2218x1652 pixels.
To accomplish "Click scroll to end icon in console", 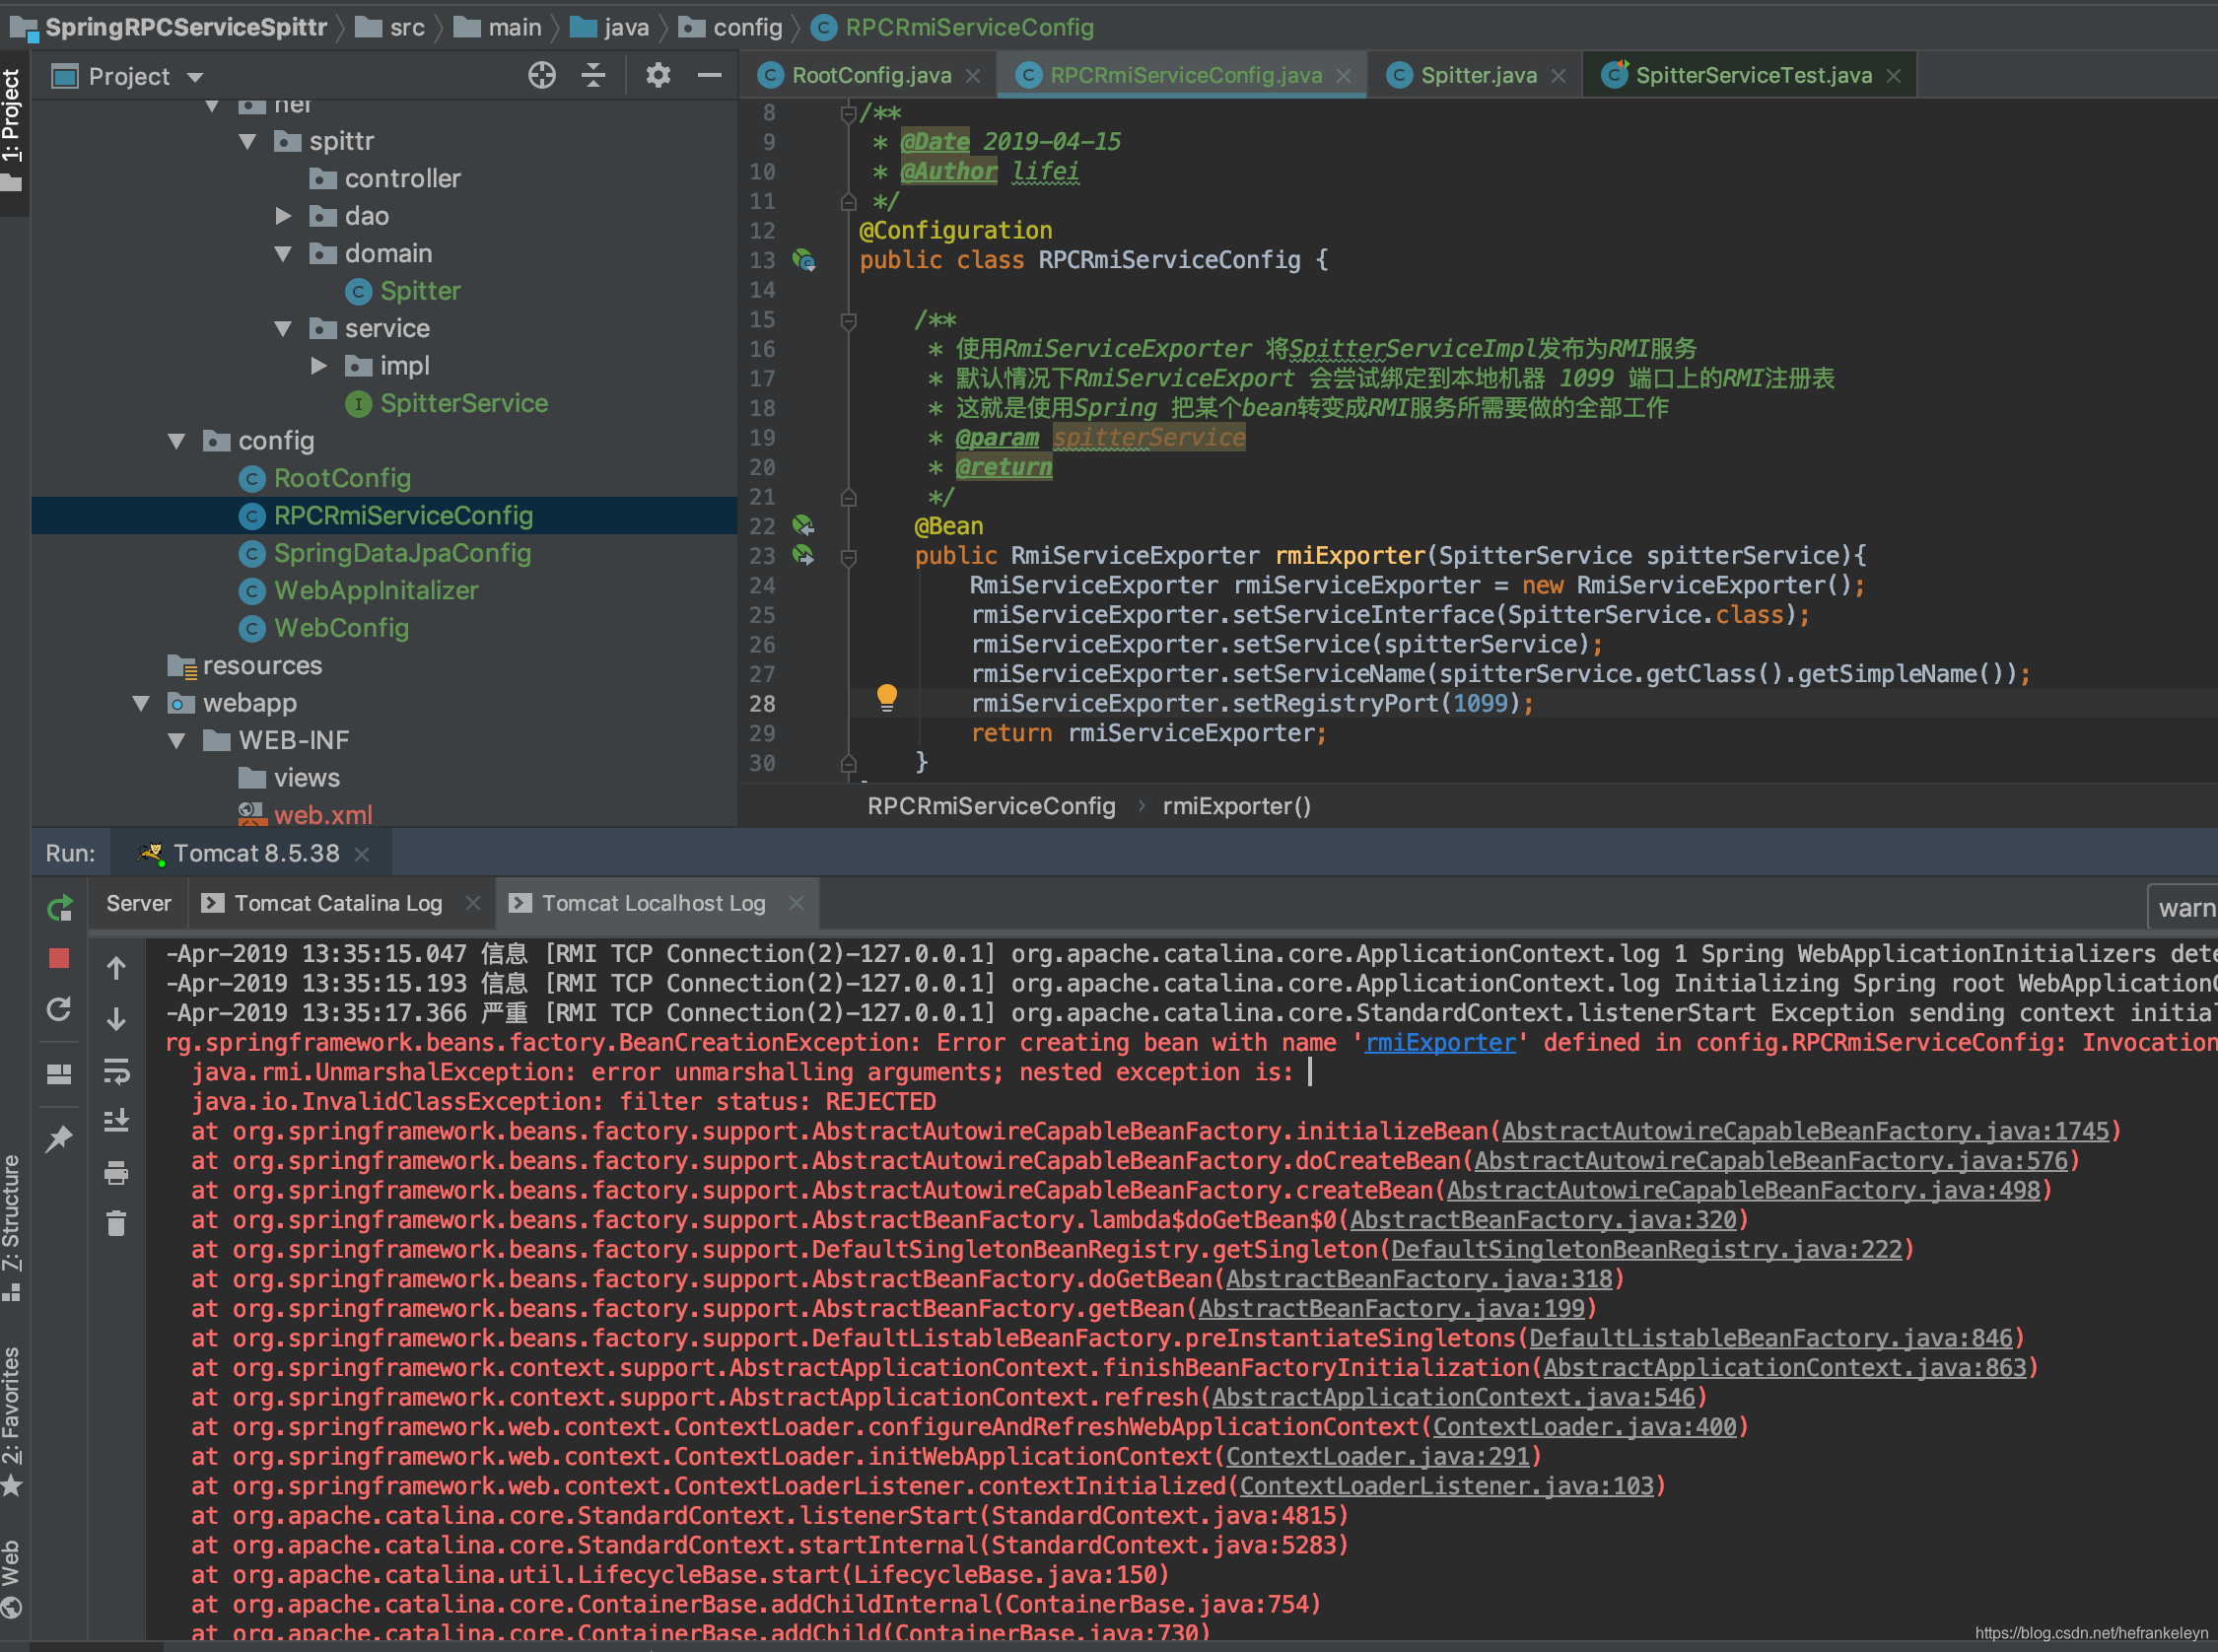I will coord(116,1120).
